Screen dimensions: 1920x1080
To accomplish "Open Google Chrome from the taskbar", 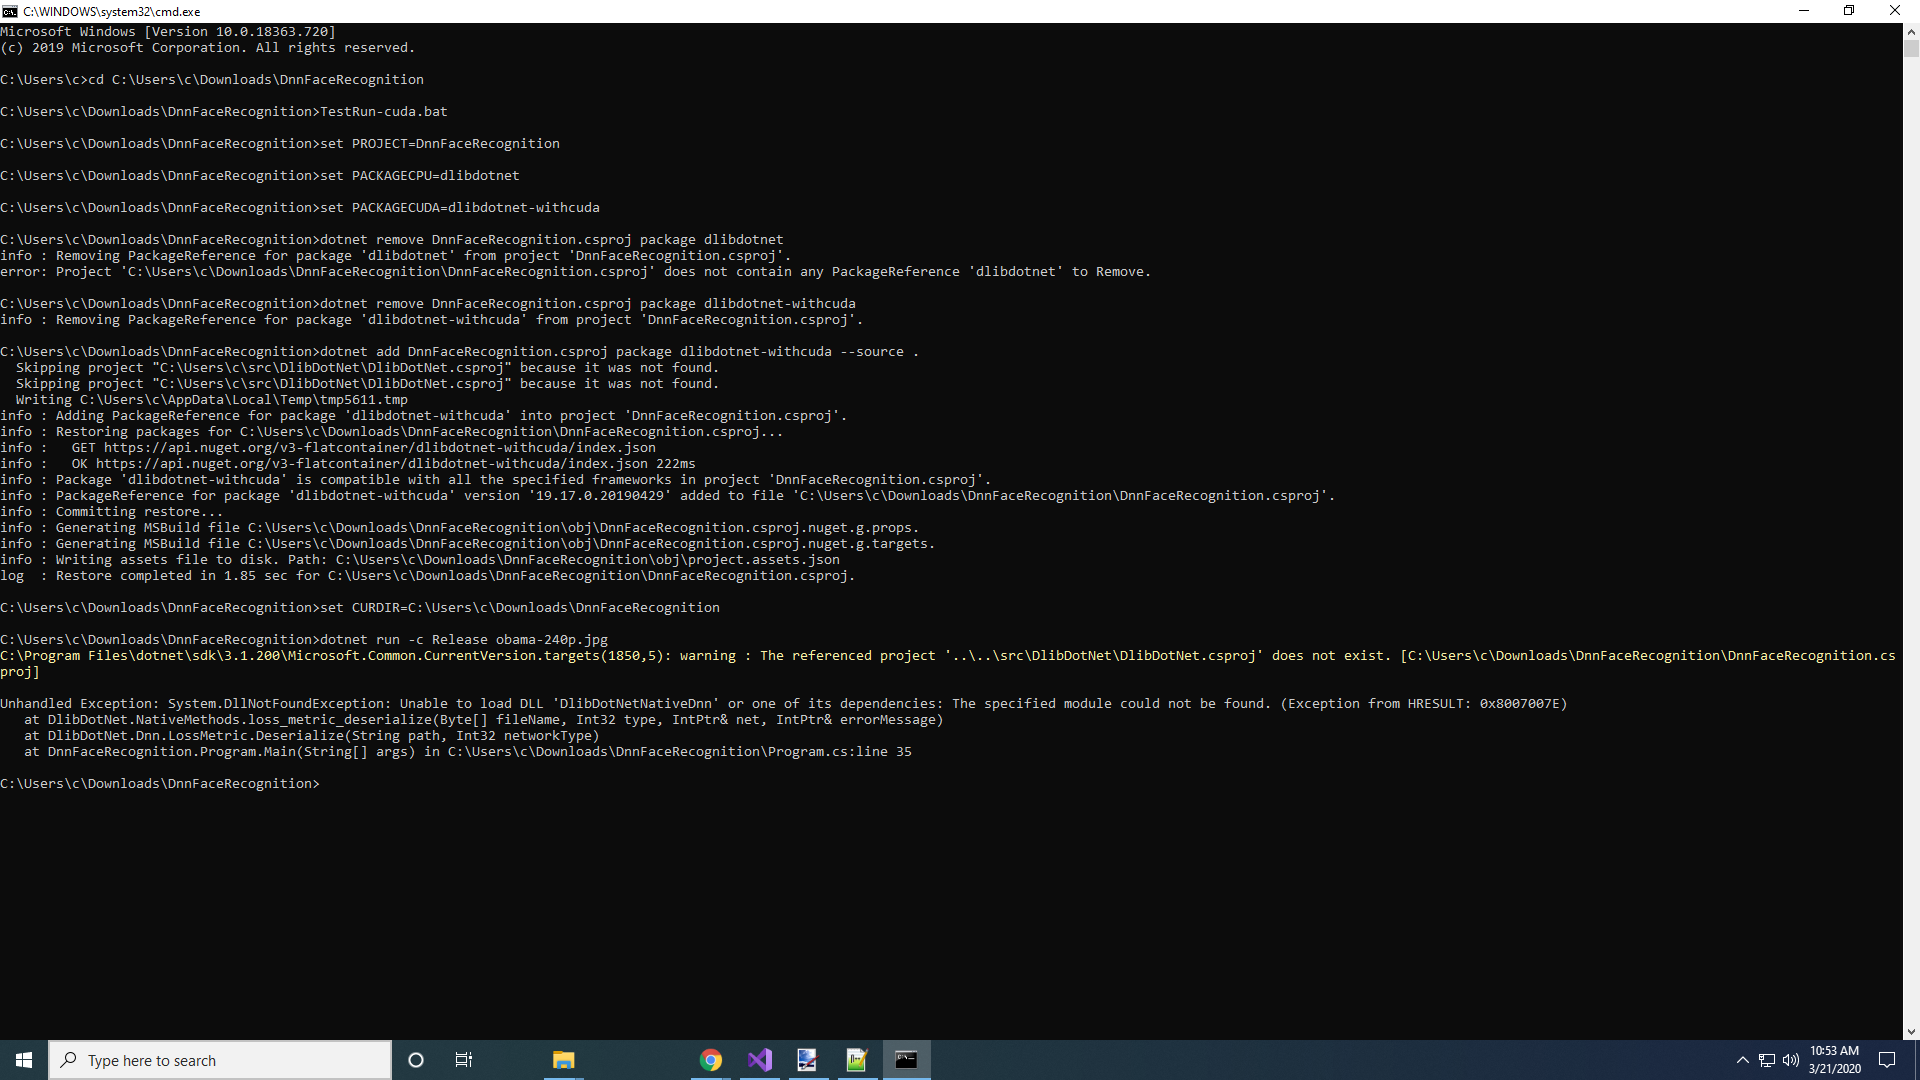I will pyautogui.click(x=711, y=1060).
